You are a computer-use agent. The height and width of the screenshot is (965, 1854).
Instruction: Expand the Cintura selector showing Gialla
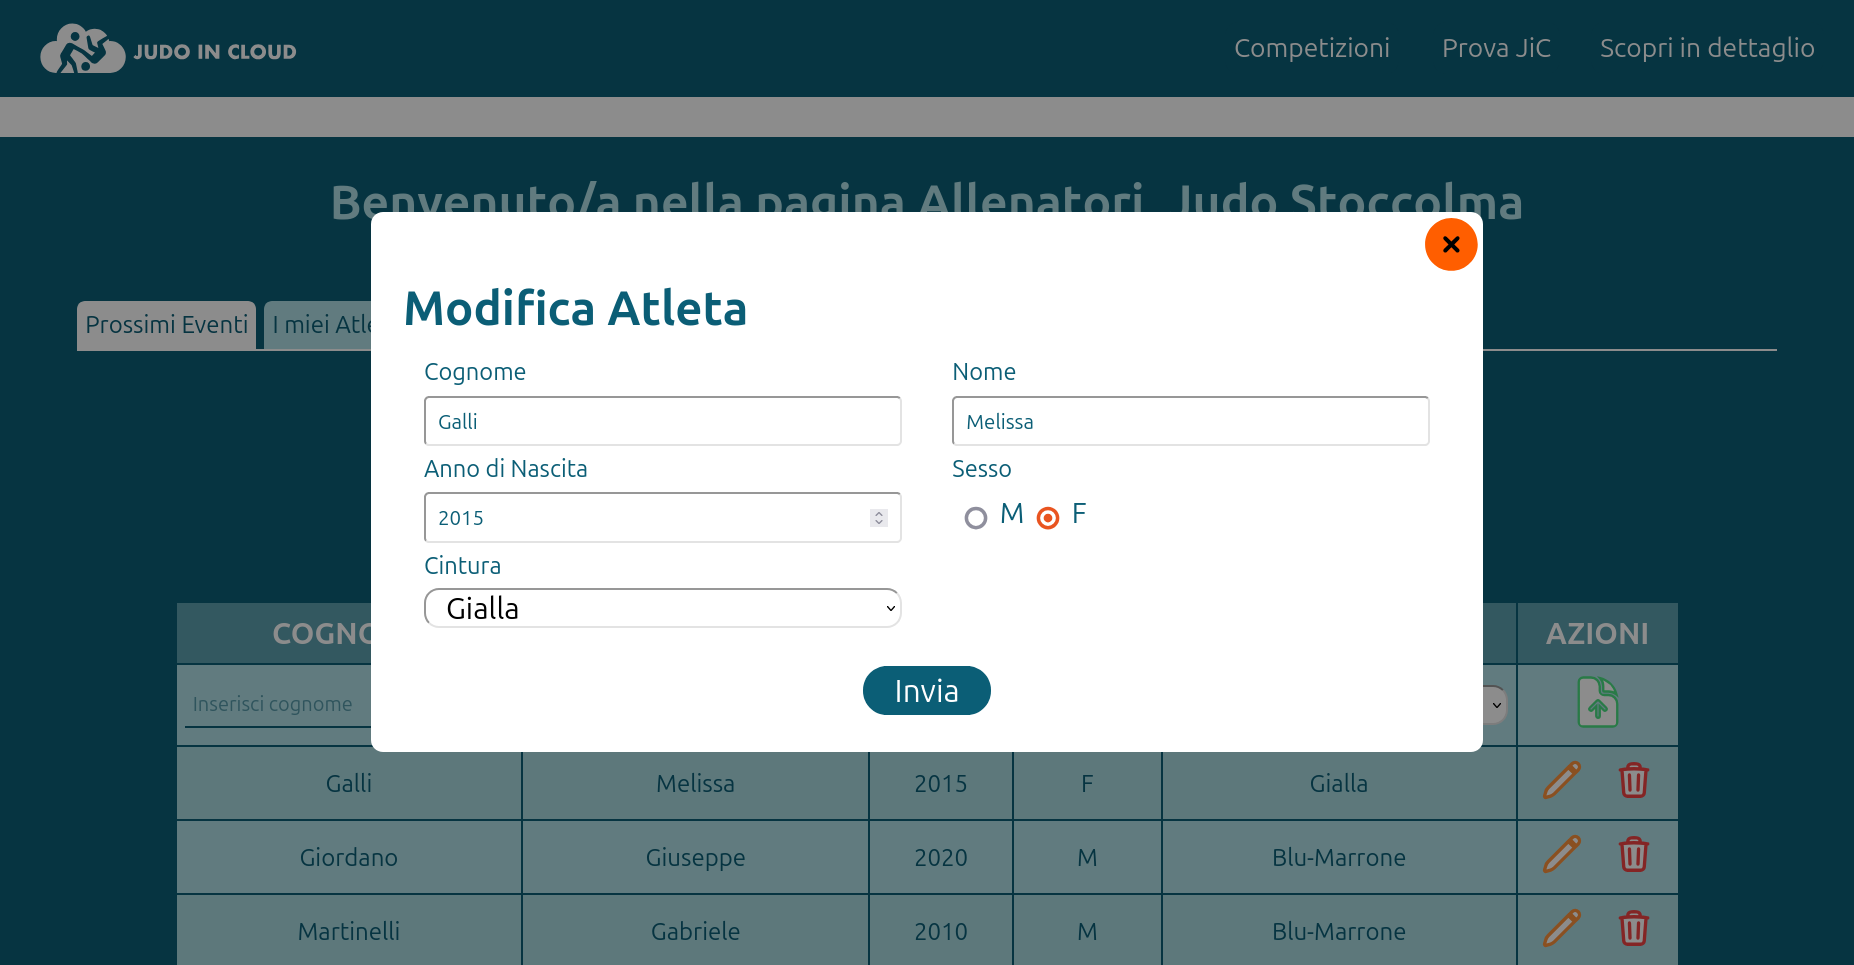point(662,607)
